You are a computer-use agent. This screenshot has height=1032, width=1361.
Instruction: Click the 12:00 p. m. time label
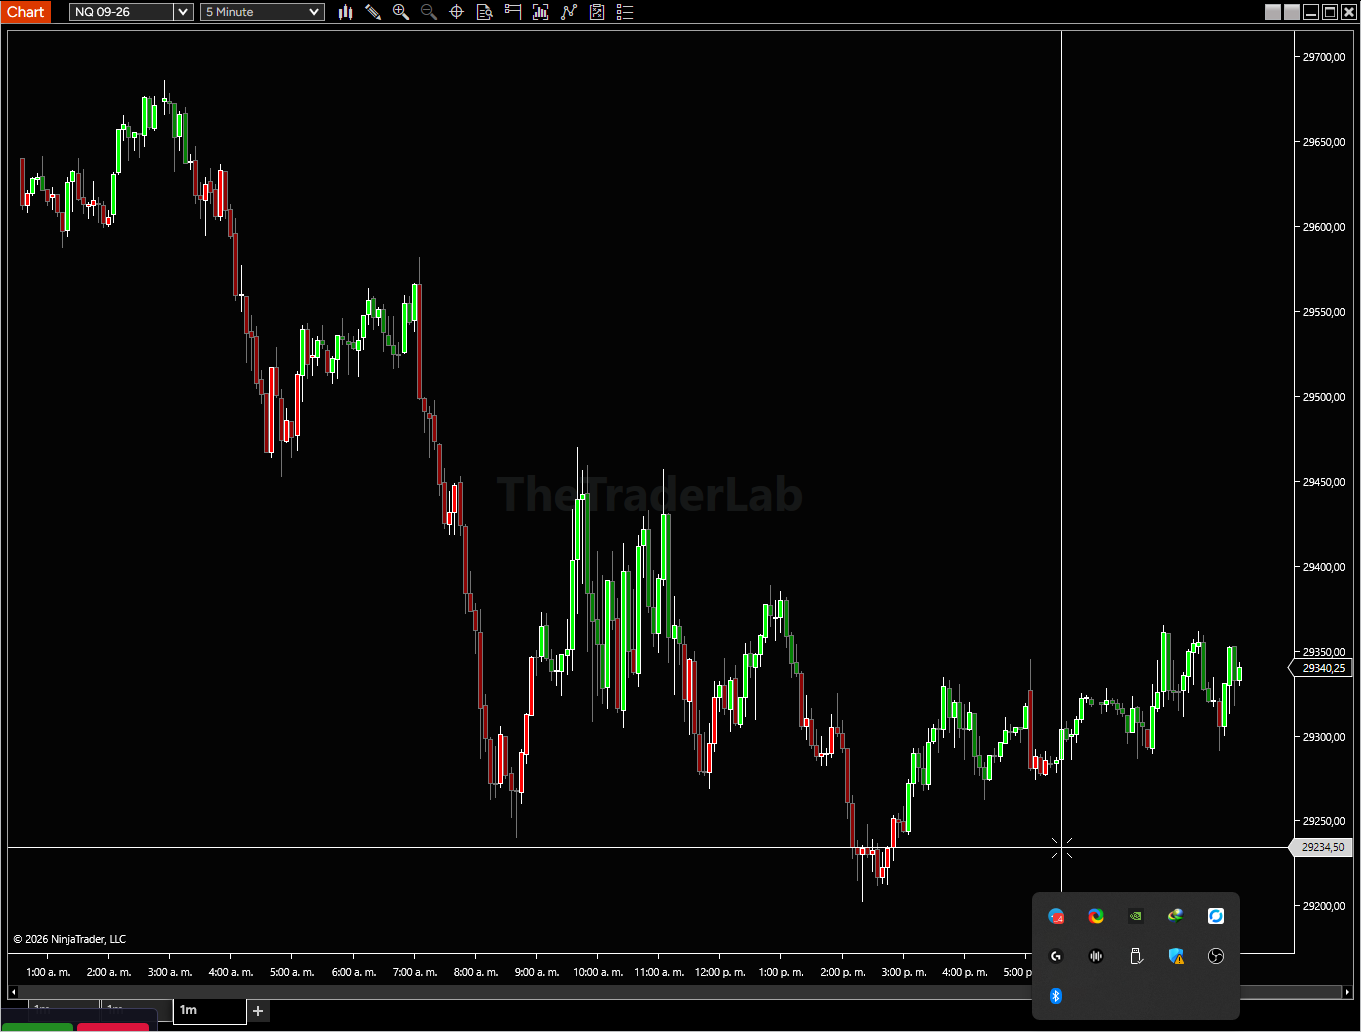pos(720,972)
